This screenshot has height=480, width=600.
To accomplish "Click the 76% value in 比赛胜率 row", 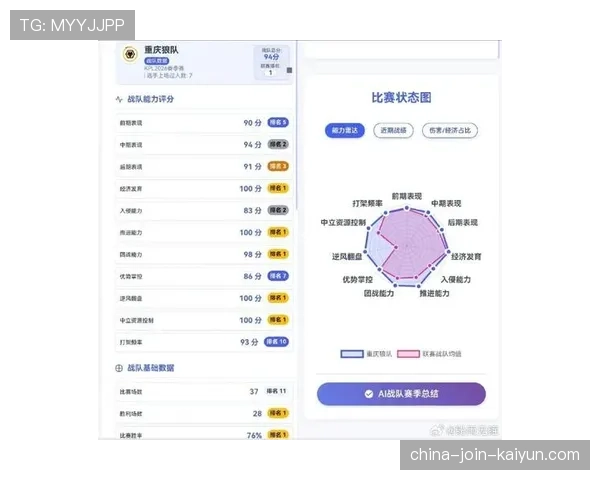I will (x=254, y=435).
